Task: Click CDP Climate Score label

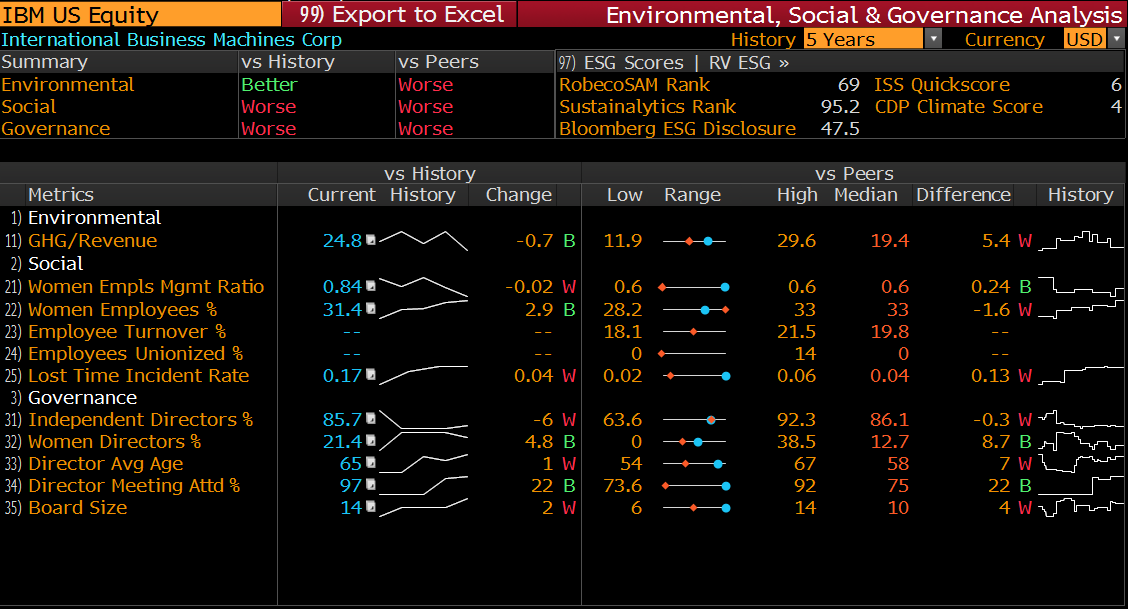Action: (x=958, y=106)
